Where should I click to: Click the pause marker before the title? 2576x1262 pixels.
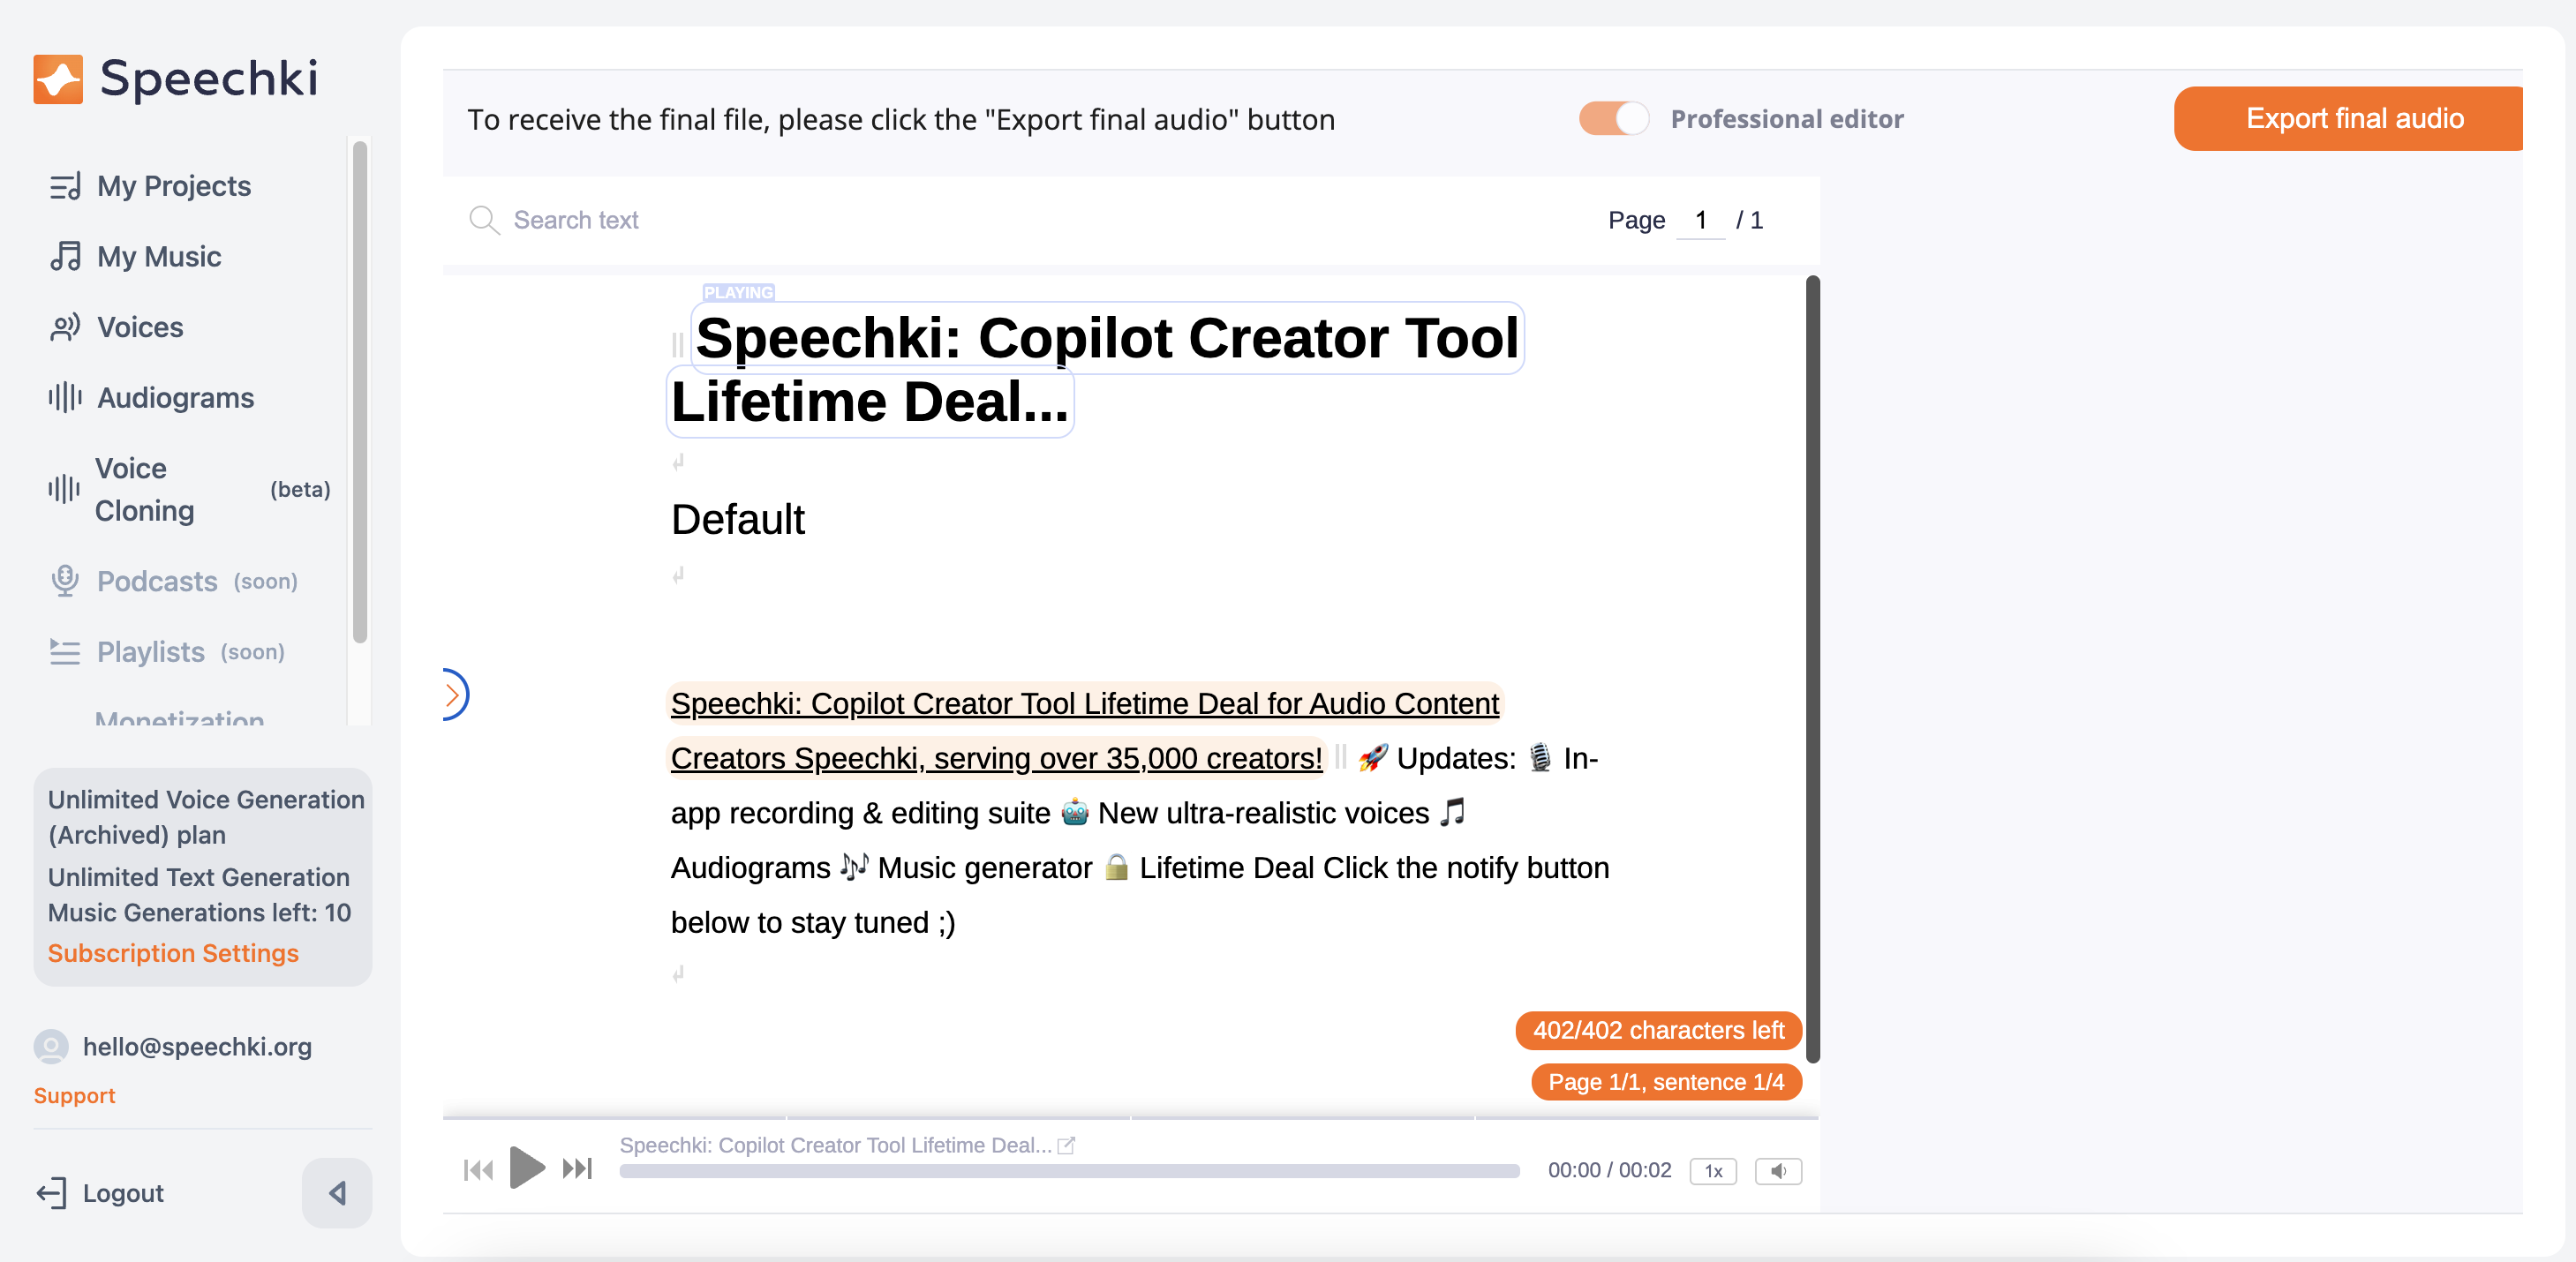678,345
